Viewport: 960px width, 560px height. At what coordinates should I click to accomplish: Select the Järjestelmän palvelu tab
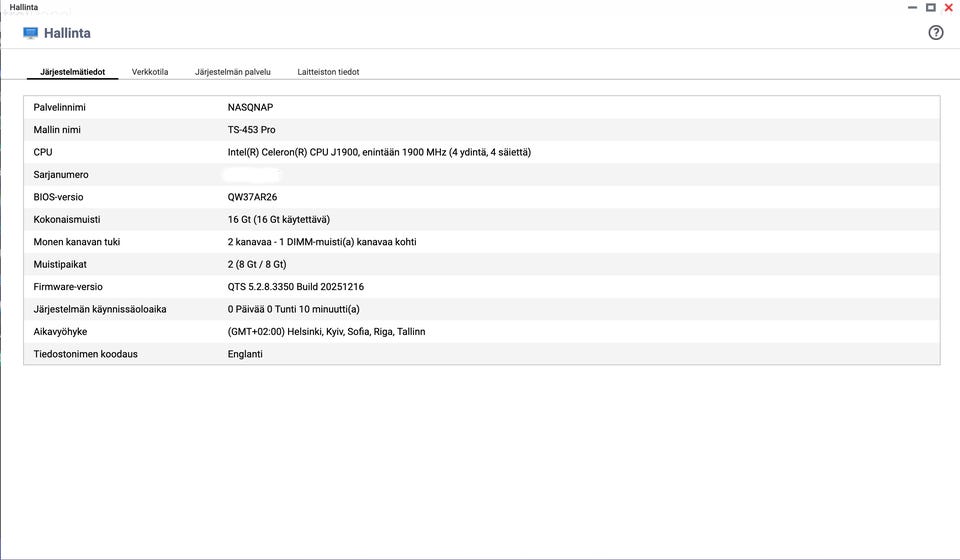(x=233, y=72)
